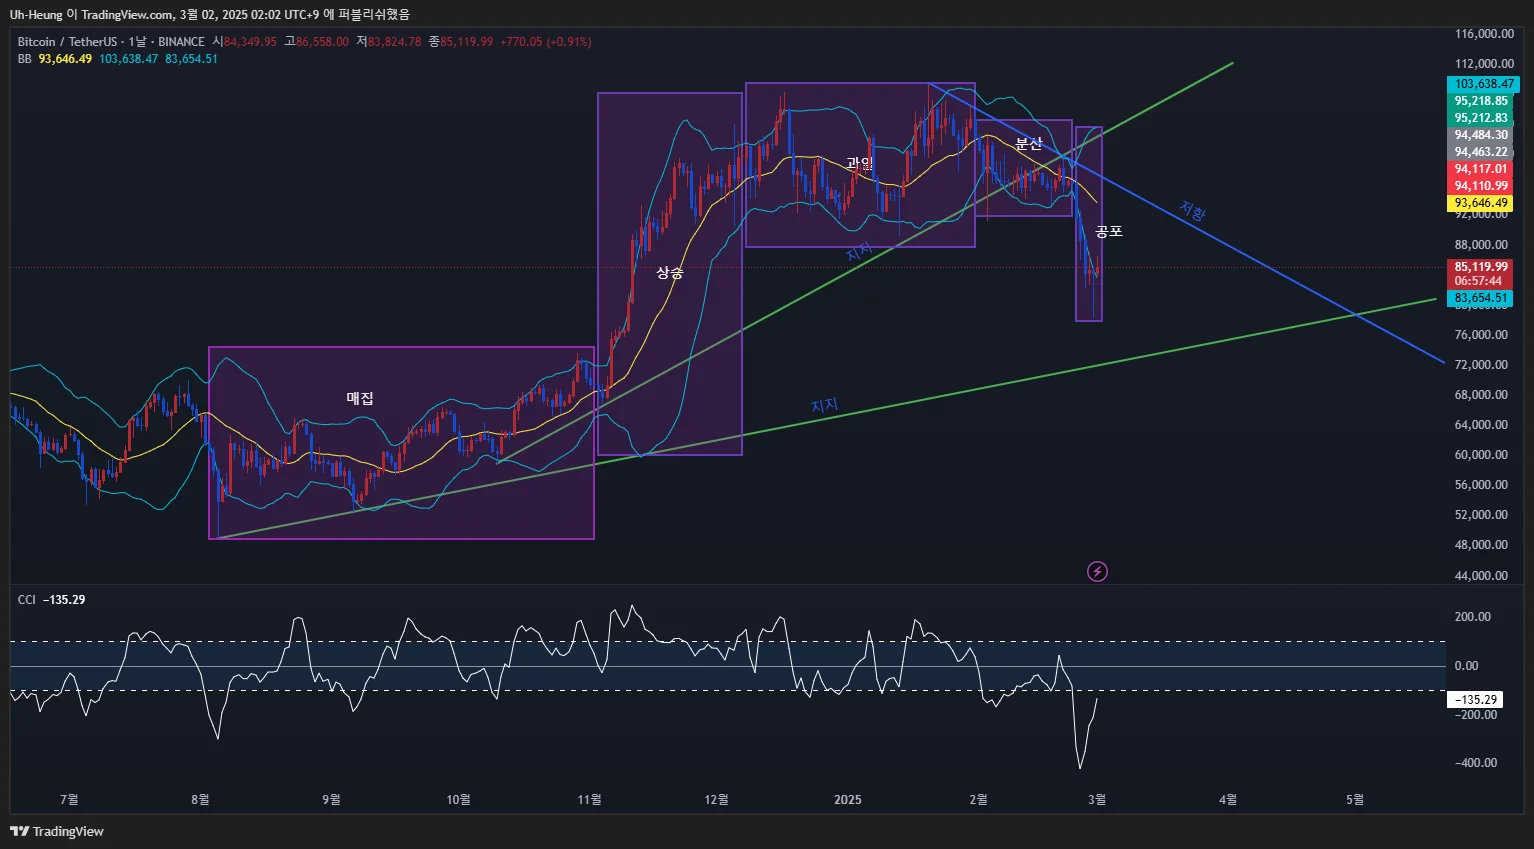Click the 3월 label on time axis
This screenshot has height=849, width=1534.
1097,800
